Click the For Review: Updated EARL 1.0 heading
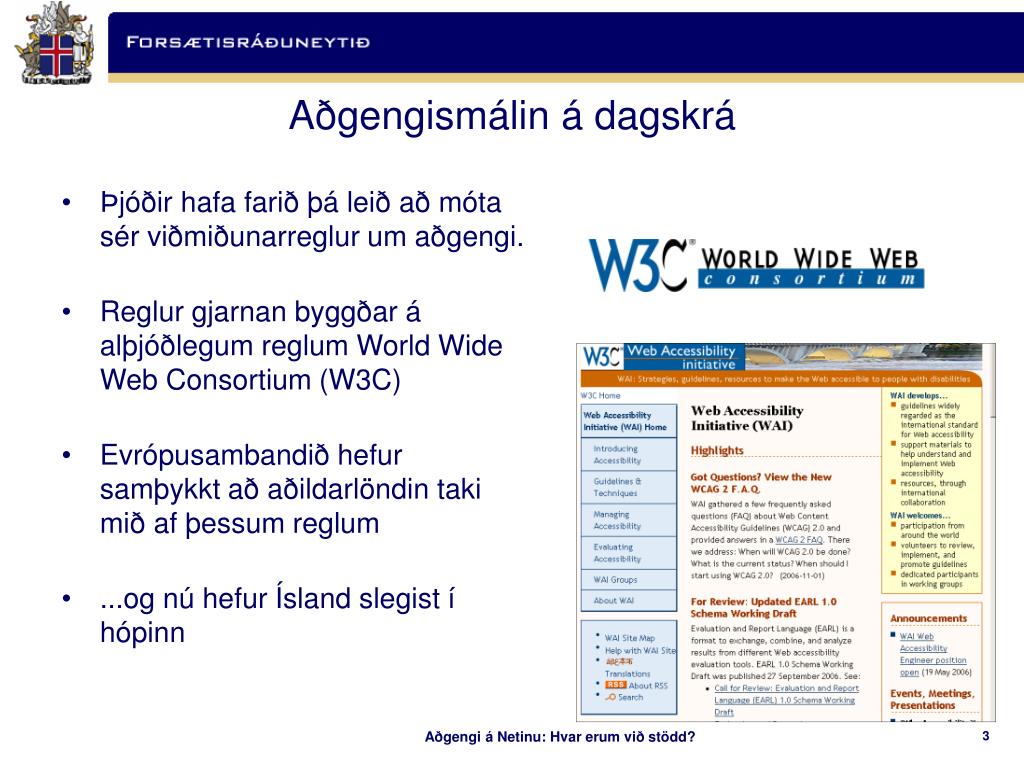Screen dimensions: 1024x768 point(763,607)
